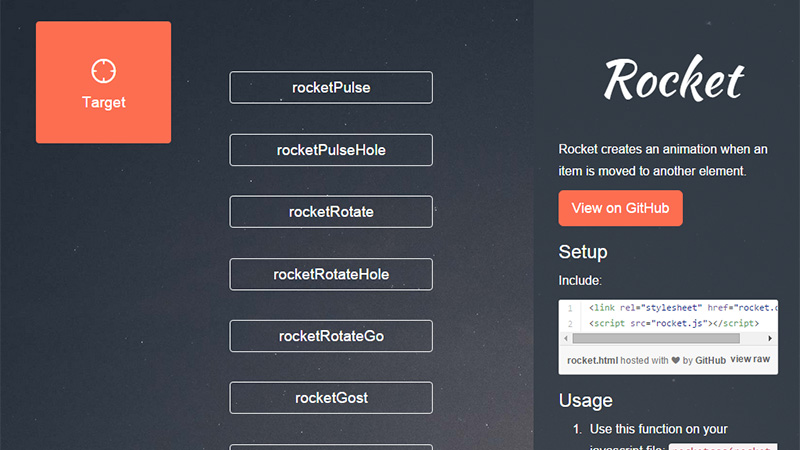Open View on GitHub link
Screen dimensions: 800x450
620,208
